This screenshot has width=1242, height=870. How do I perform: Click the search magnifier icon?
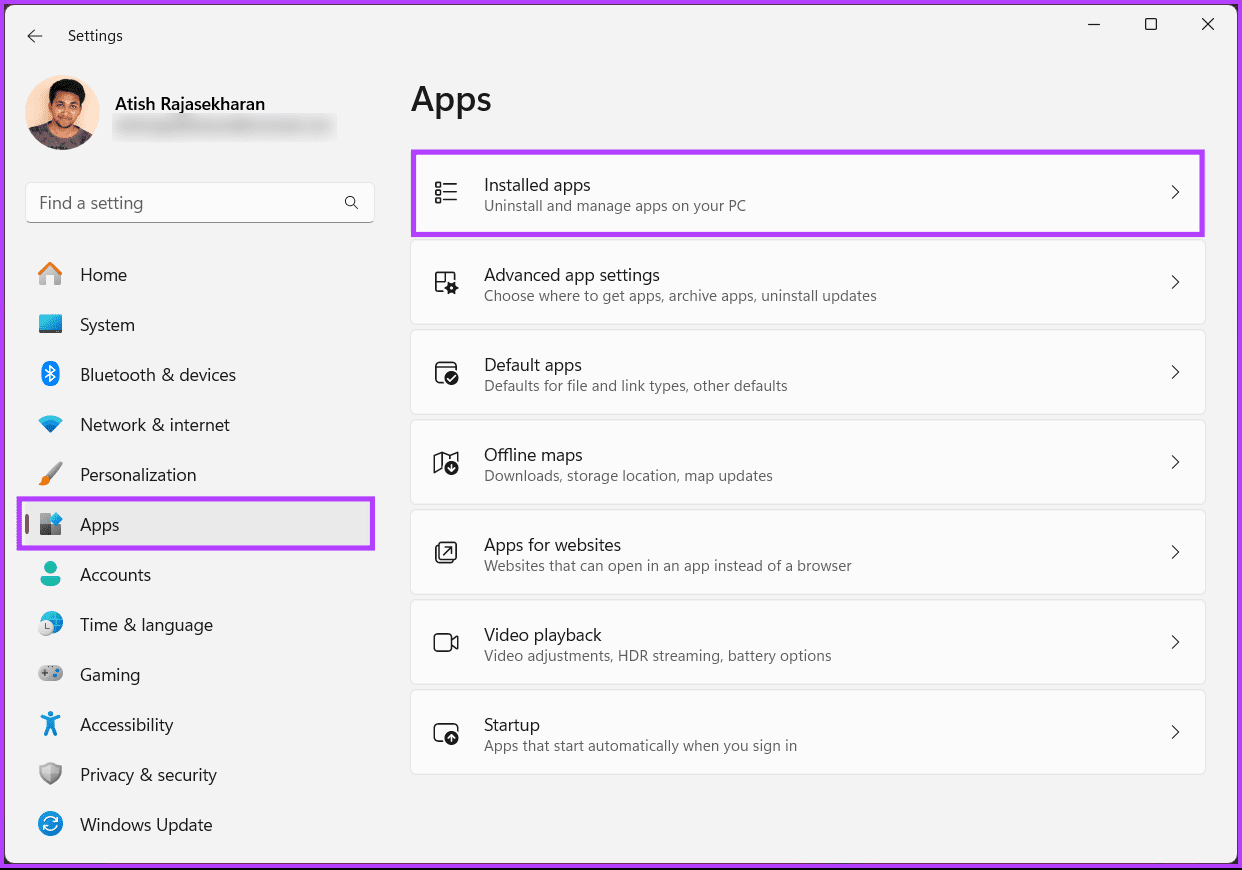(351, 203)
